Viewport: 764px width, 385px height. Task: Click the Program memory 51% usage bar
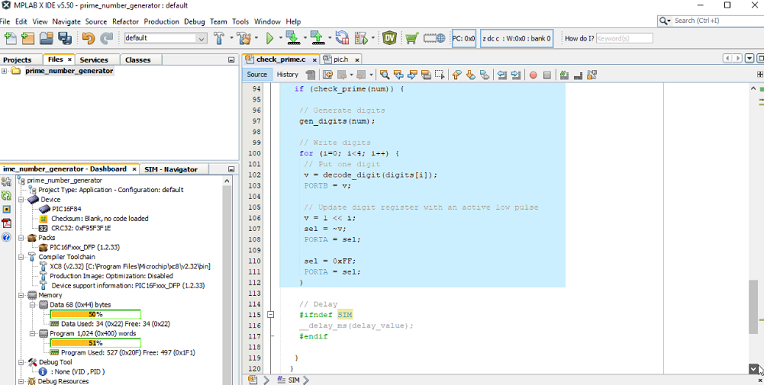tap(95, 343)
